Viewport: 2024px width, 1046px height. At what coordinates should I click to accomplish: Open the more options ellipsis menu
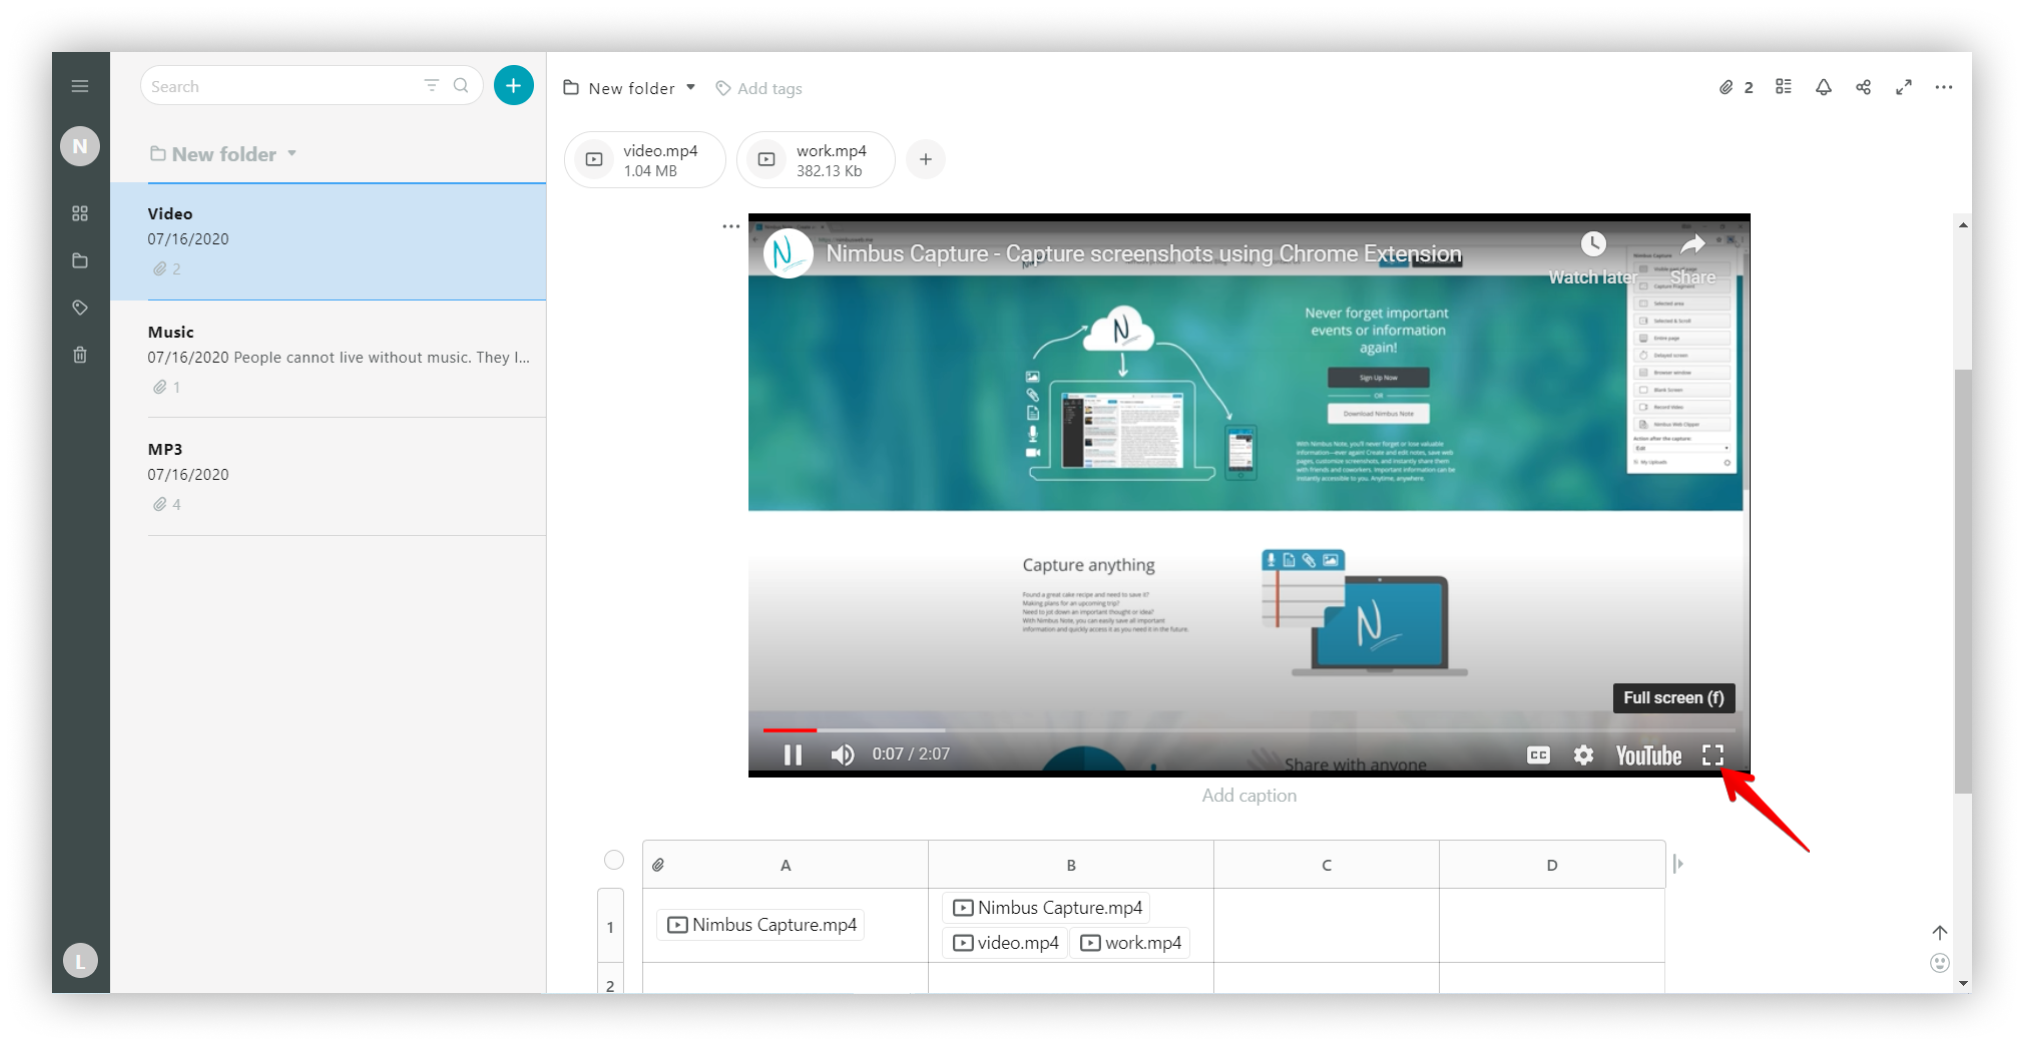pos(1944,87)
